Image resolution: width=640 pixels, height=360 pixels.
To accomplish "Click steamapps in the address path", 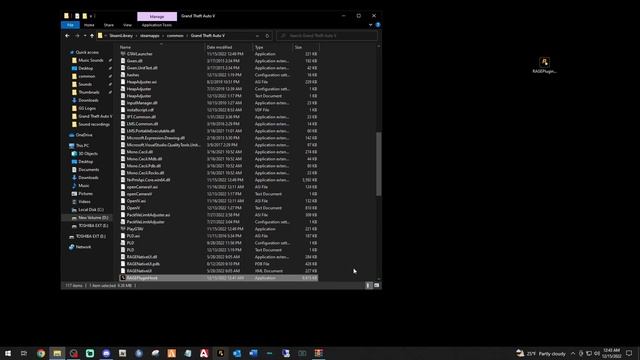I will [x=150, y=36].
